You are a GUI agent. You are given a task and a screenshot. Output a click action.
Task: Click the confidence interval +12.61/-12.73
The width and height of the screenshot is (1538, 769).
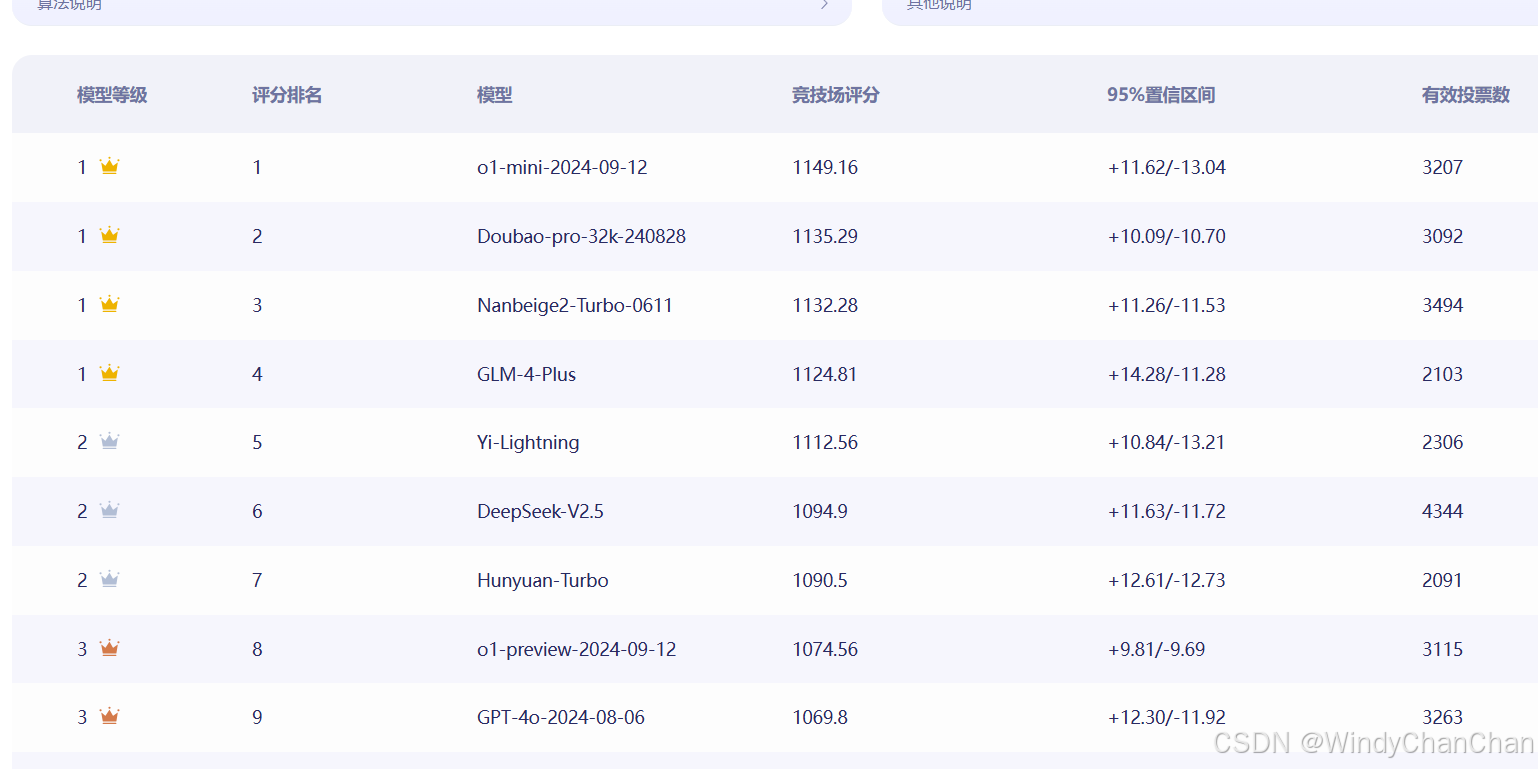point(1167,580)
